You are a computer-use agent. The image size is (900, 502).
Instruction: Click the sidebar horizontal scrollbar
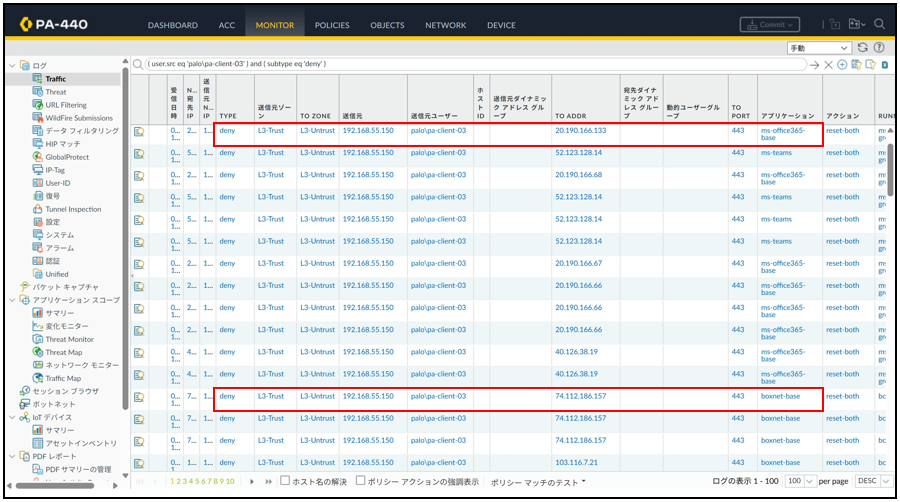(x=55, y=486)
